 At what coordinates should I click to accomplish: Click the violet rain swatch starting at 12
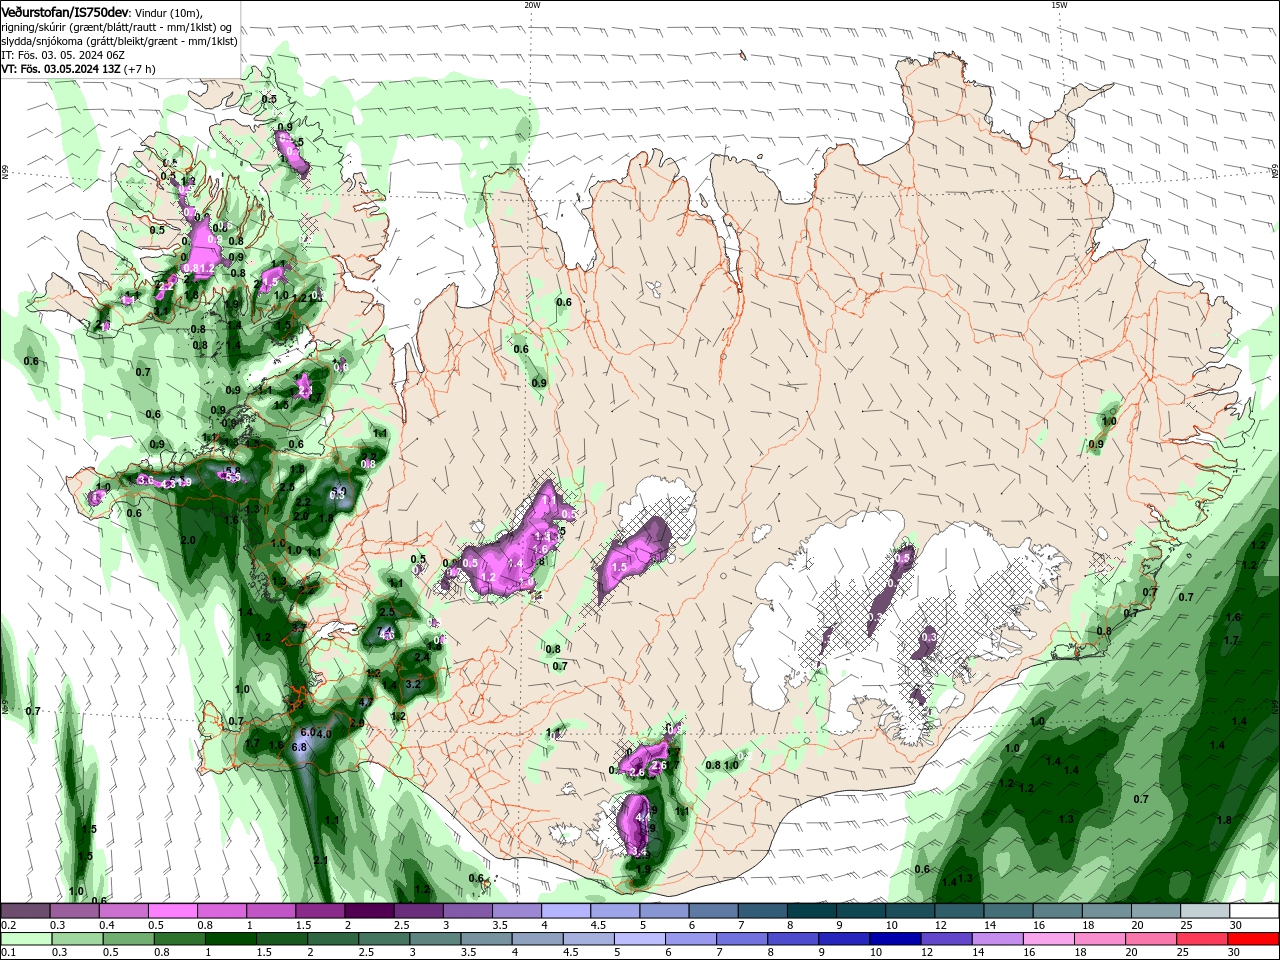click(x=945, y=939)
